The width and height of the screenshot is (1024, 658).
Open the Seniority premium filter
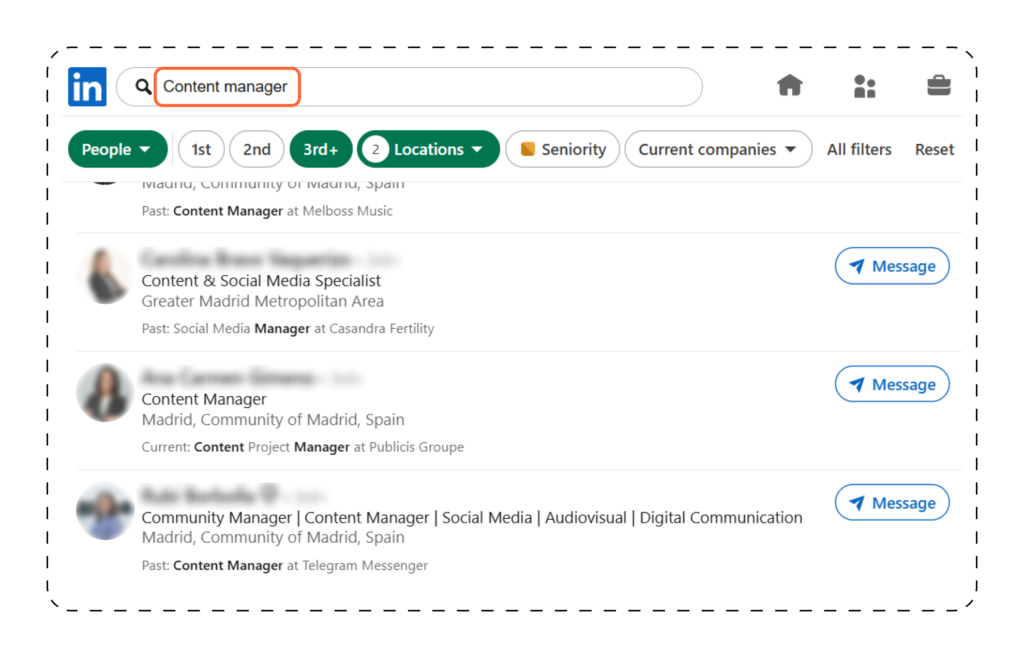coord(562,149)
